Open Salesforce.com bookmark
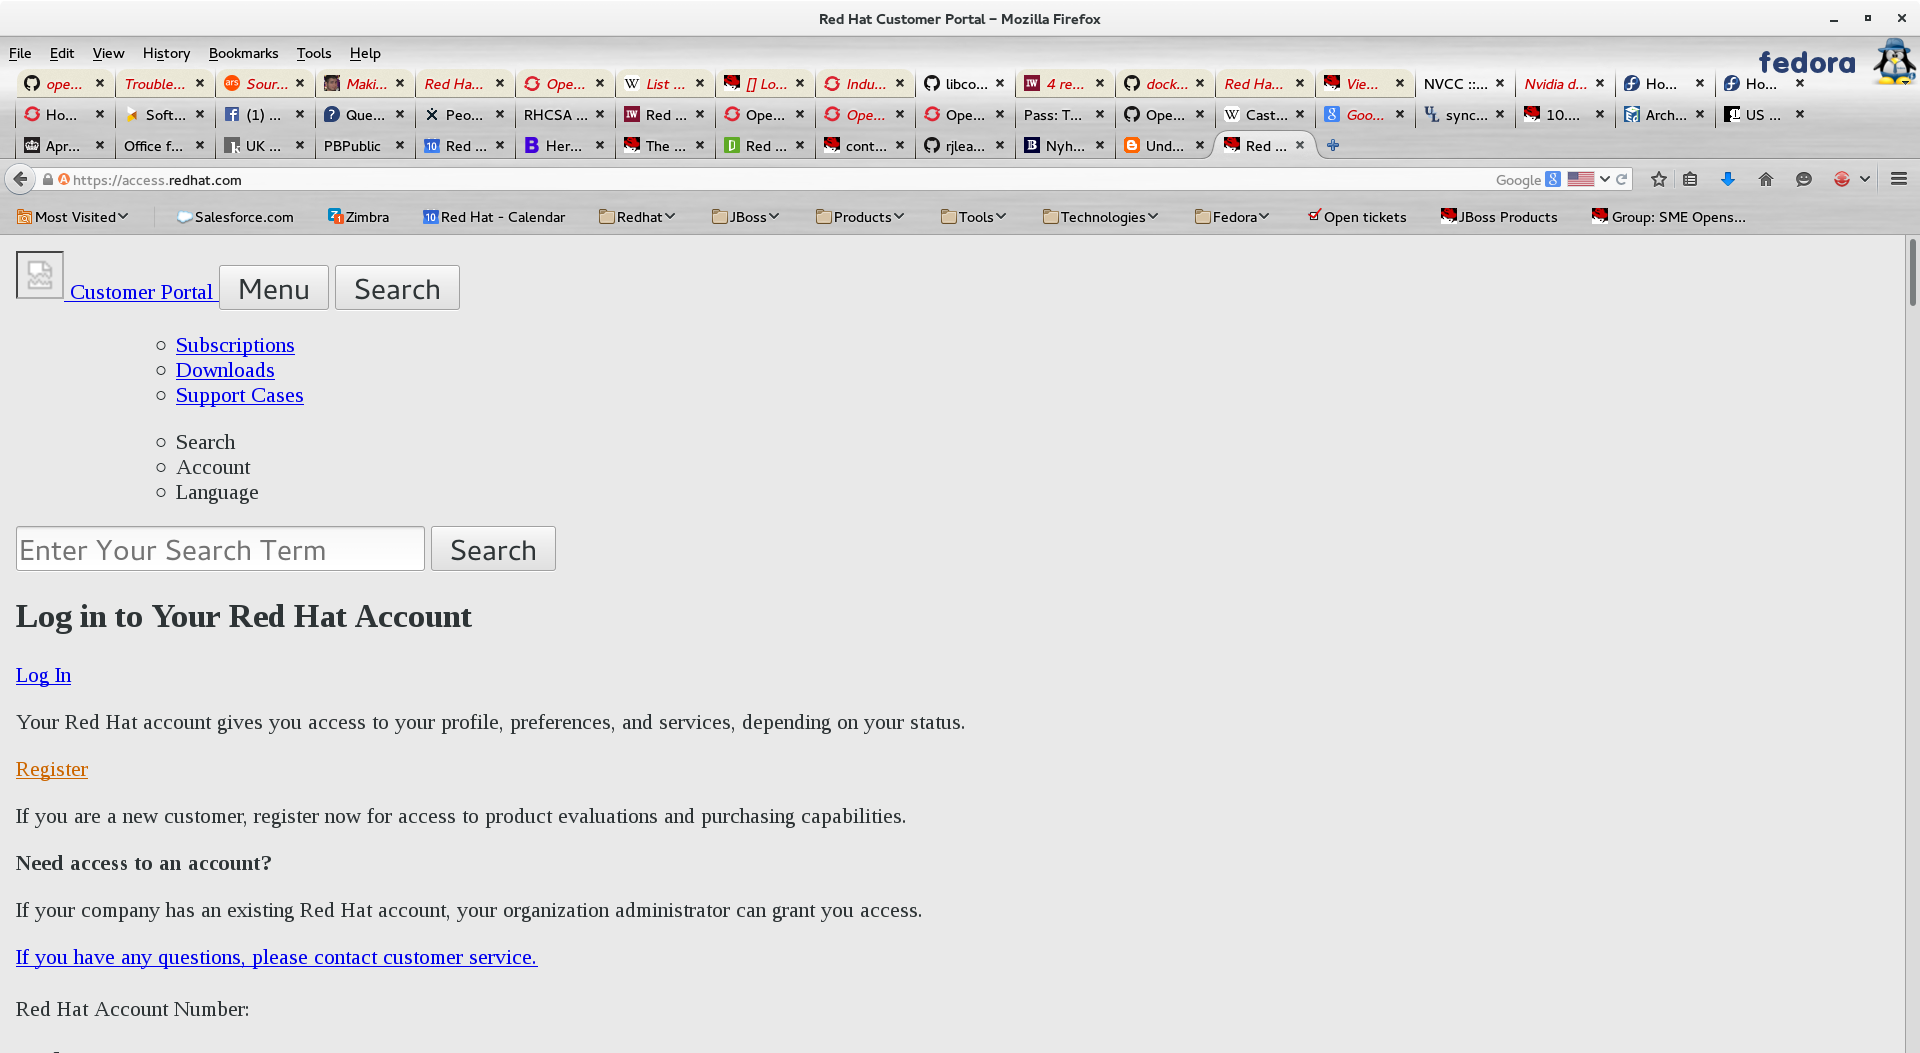1920x1053 pixels. tap(235, 217)
